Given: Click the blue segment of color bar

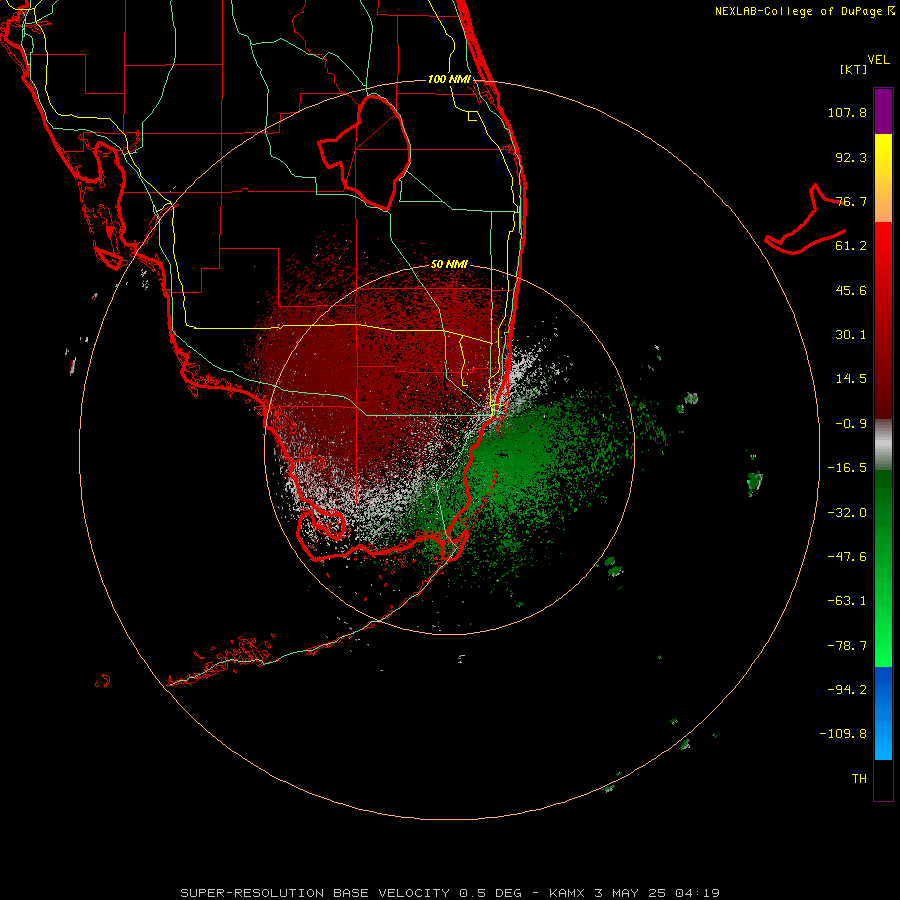Looking at the screenshot, I should (883, 713).
